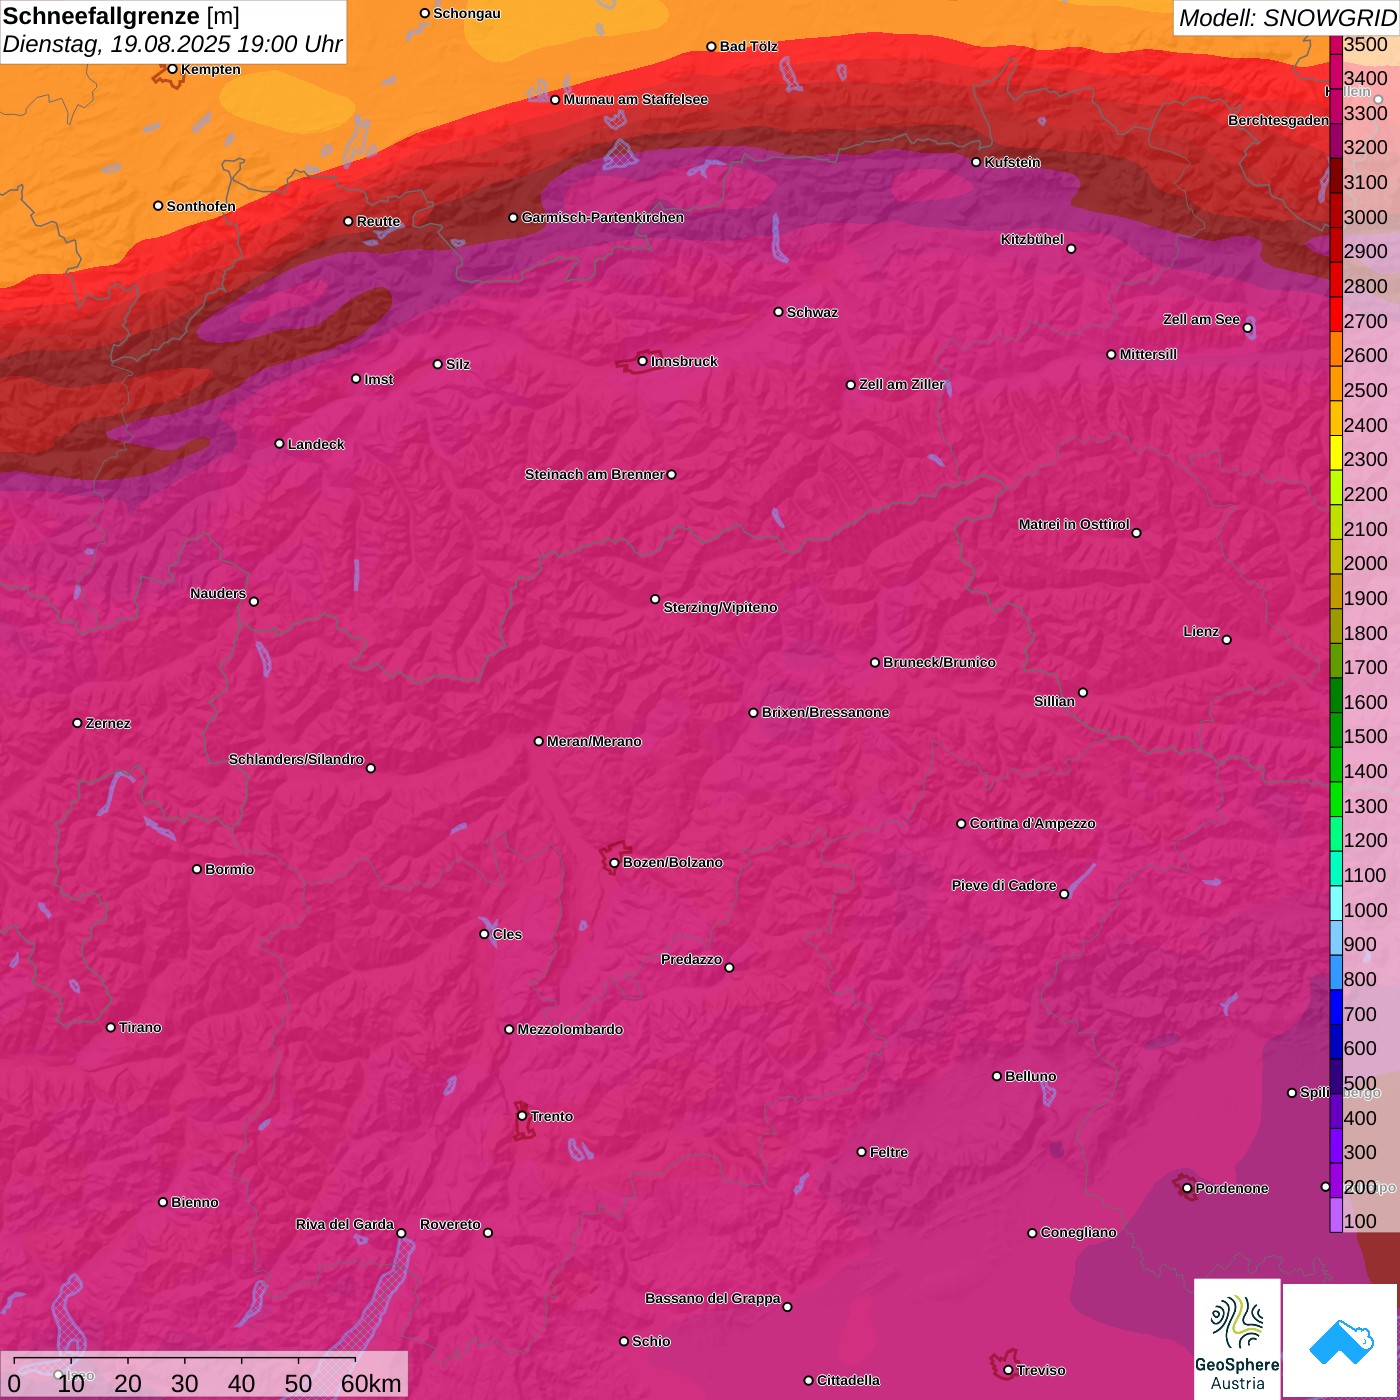Click the Meran/Merano label
This screenshot has width=1400, height=1400.
pyautogui.click(x=594, y=741)
